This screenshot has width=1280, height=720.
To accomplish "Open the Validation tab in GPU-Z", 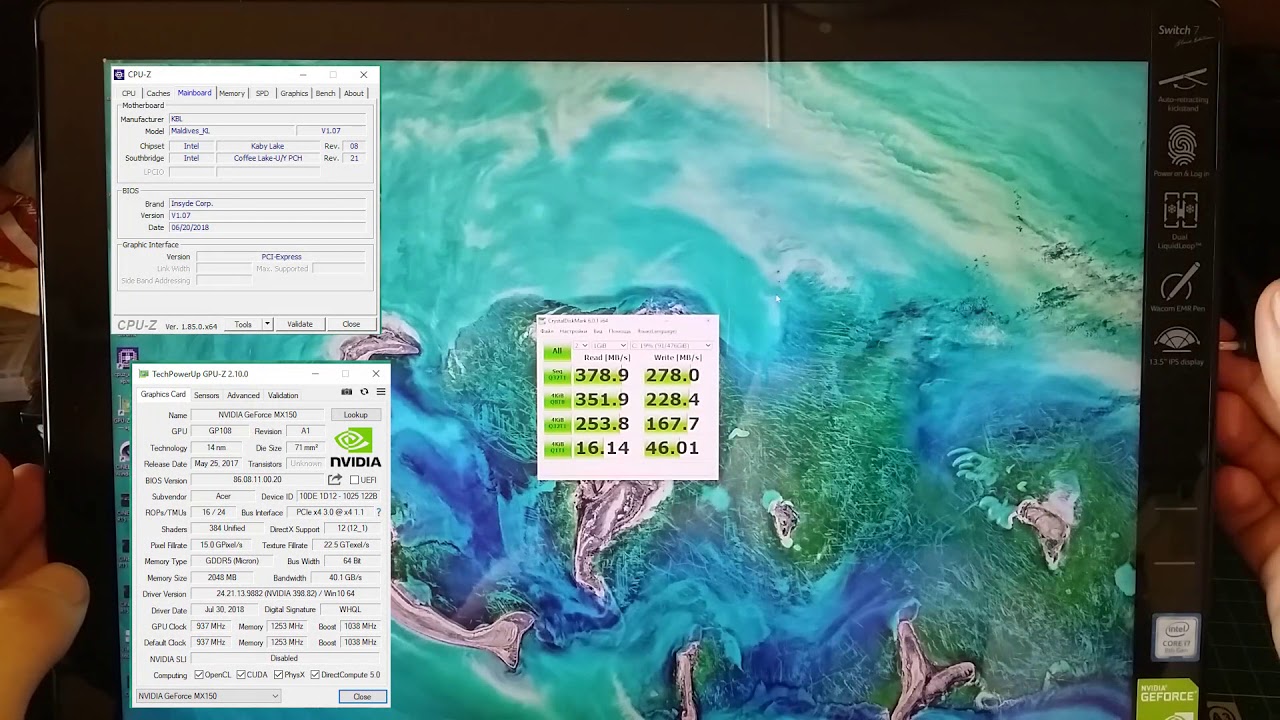I will [283, 395].
